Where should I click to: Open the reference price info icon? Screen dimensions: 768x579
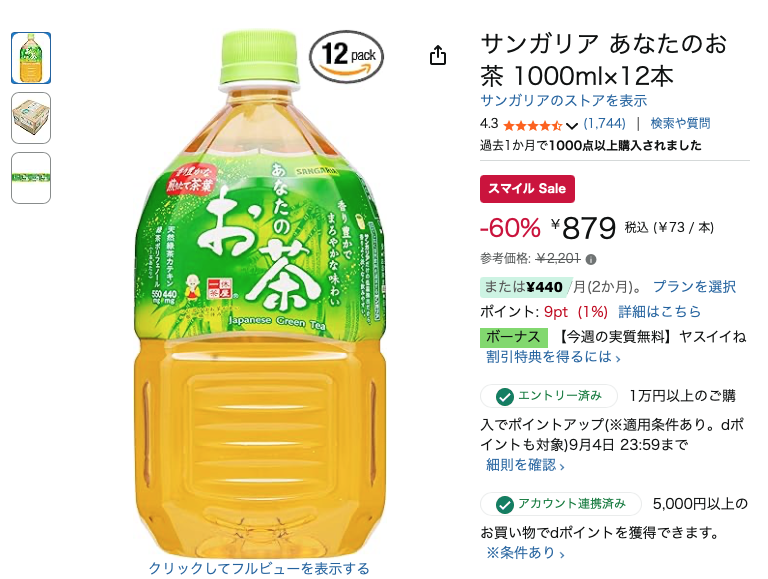coord(591,260)
